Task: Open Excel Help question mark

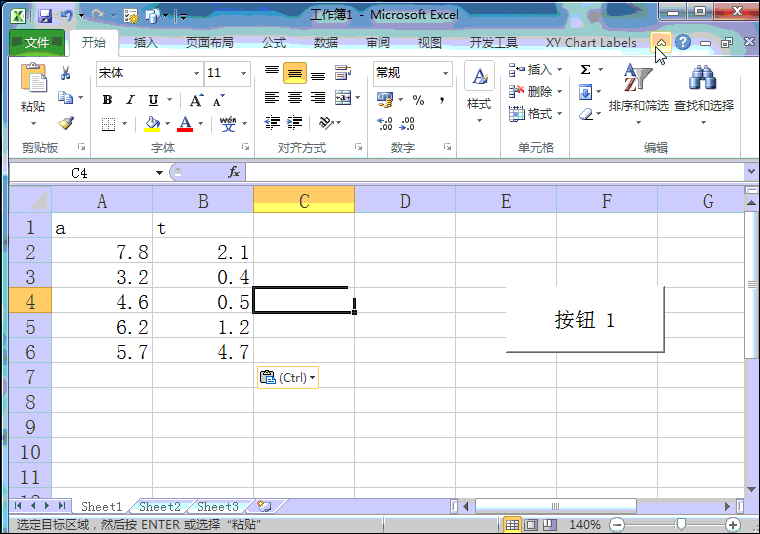Action: 682,43
